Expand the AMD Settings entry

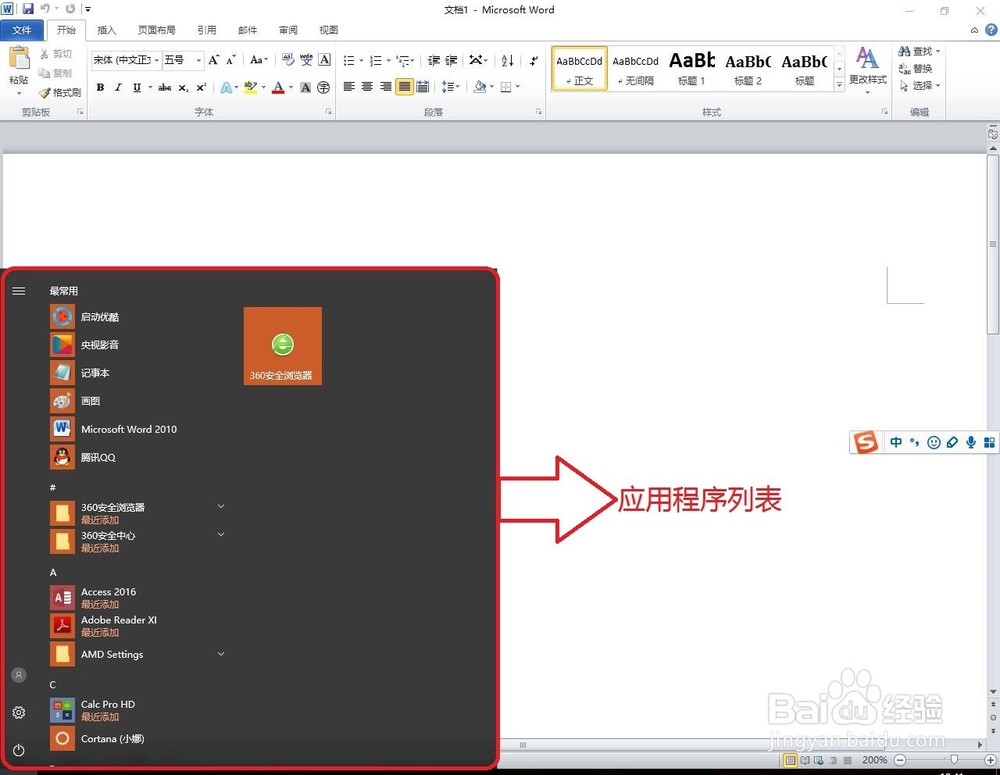[221, 654]
